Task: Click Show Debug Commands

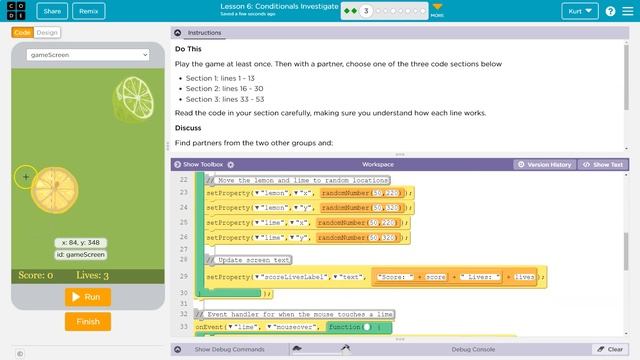Action: click(229, 349)
